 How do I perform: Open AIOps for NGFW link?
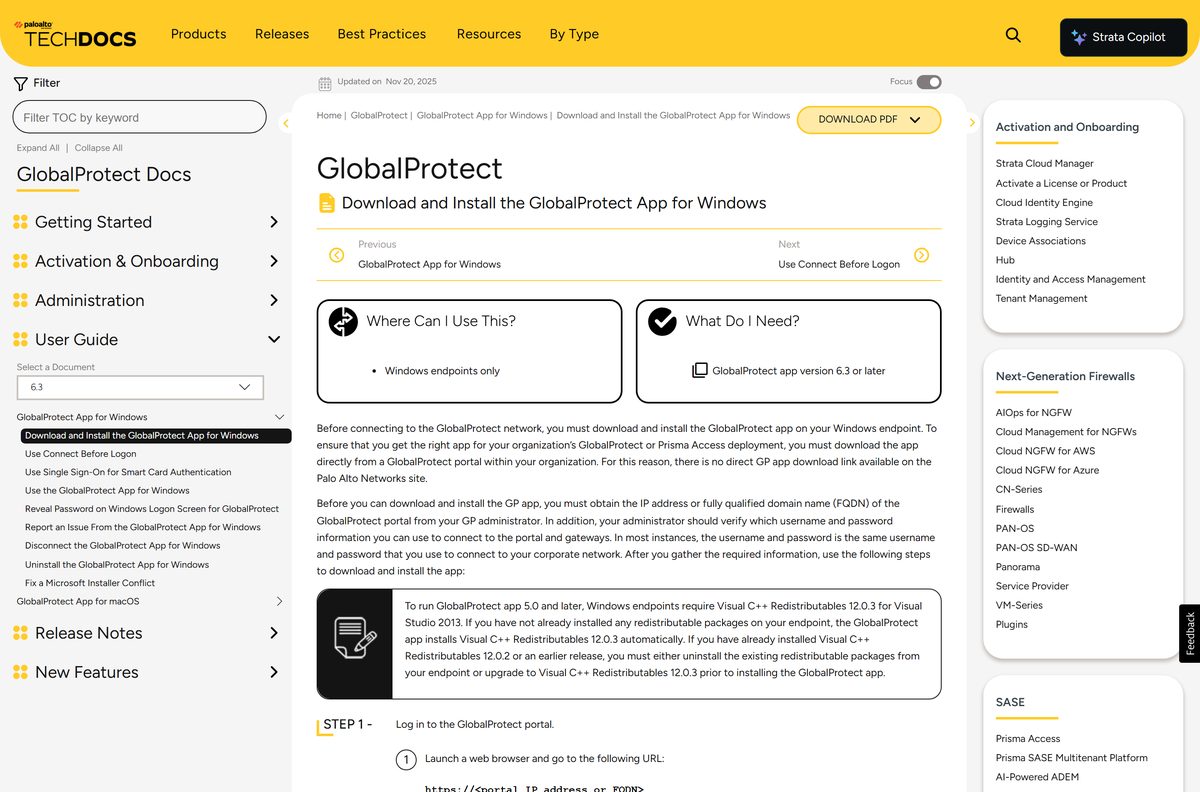1034,413
